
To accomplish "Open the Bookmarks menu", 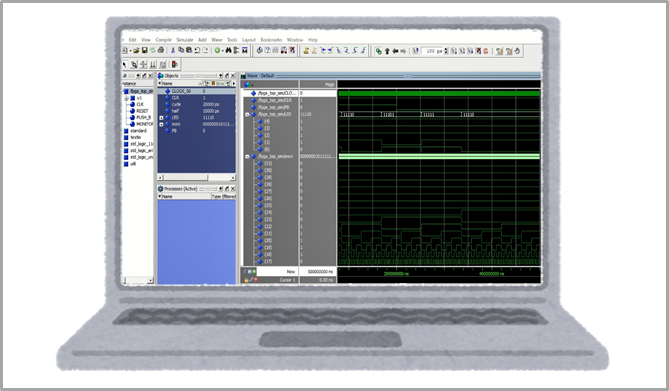I will [x=271, y=40].
